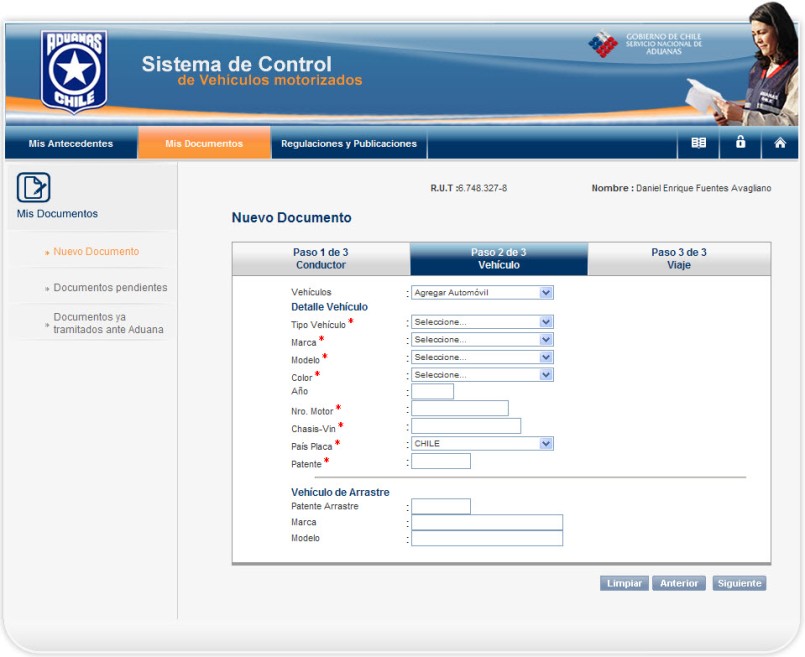This screenshot has height=657, width=805.
Task: Open the vehicle Modelo Seleccione dropdown
Action: coord(482,357)
